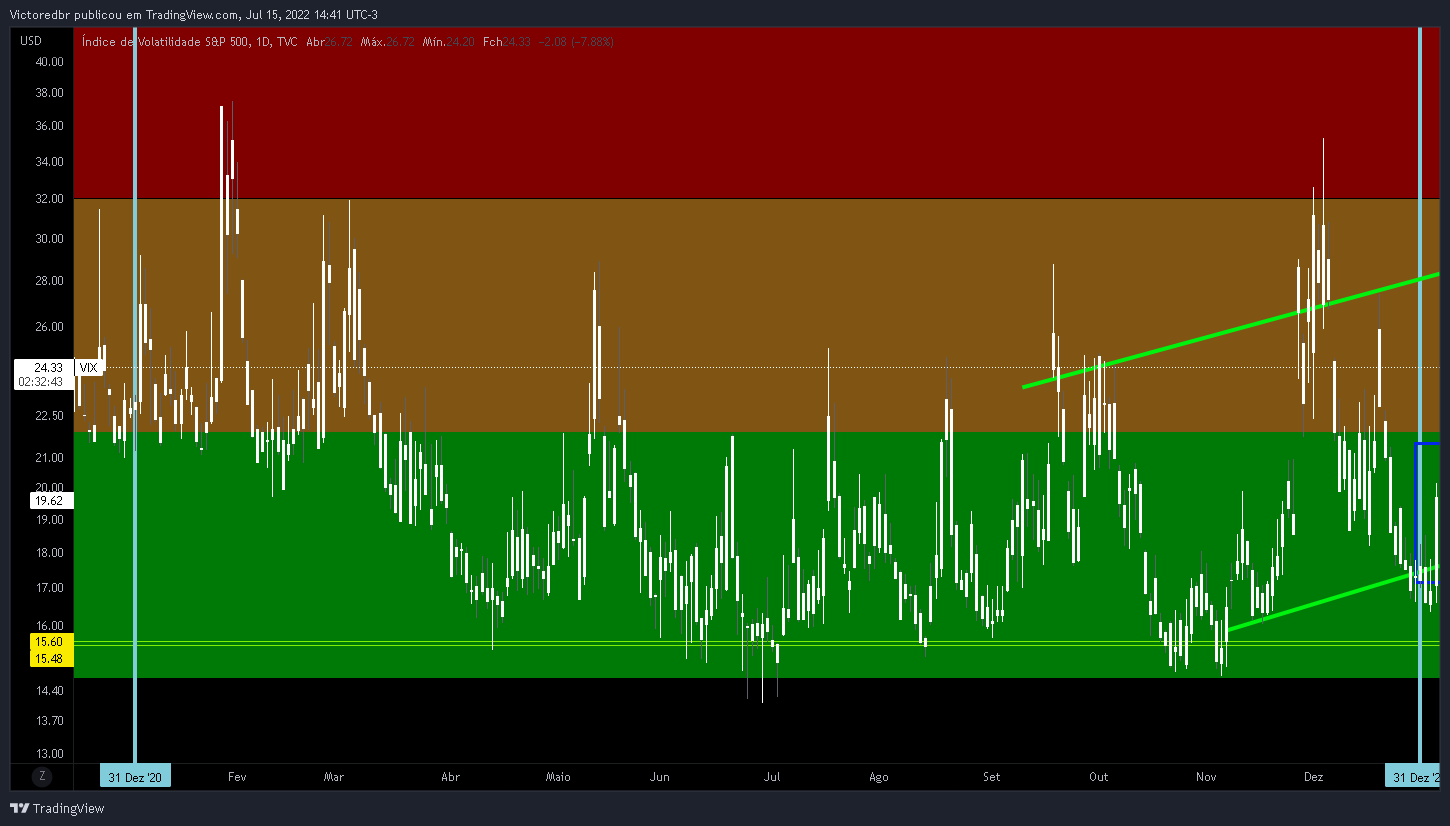The image size is (1450, 826).
Task: Click the Nov month label on the time axis
Action: pos(1206,777)
